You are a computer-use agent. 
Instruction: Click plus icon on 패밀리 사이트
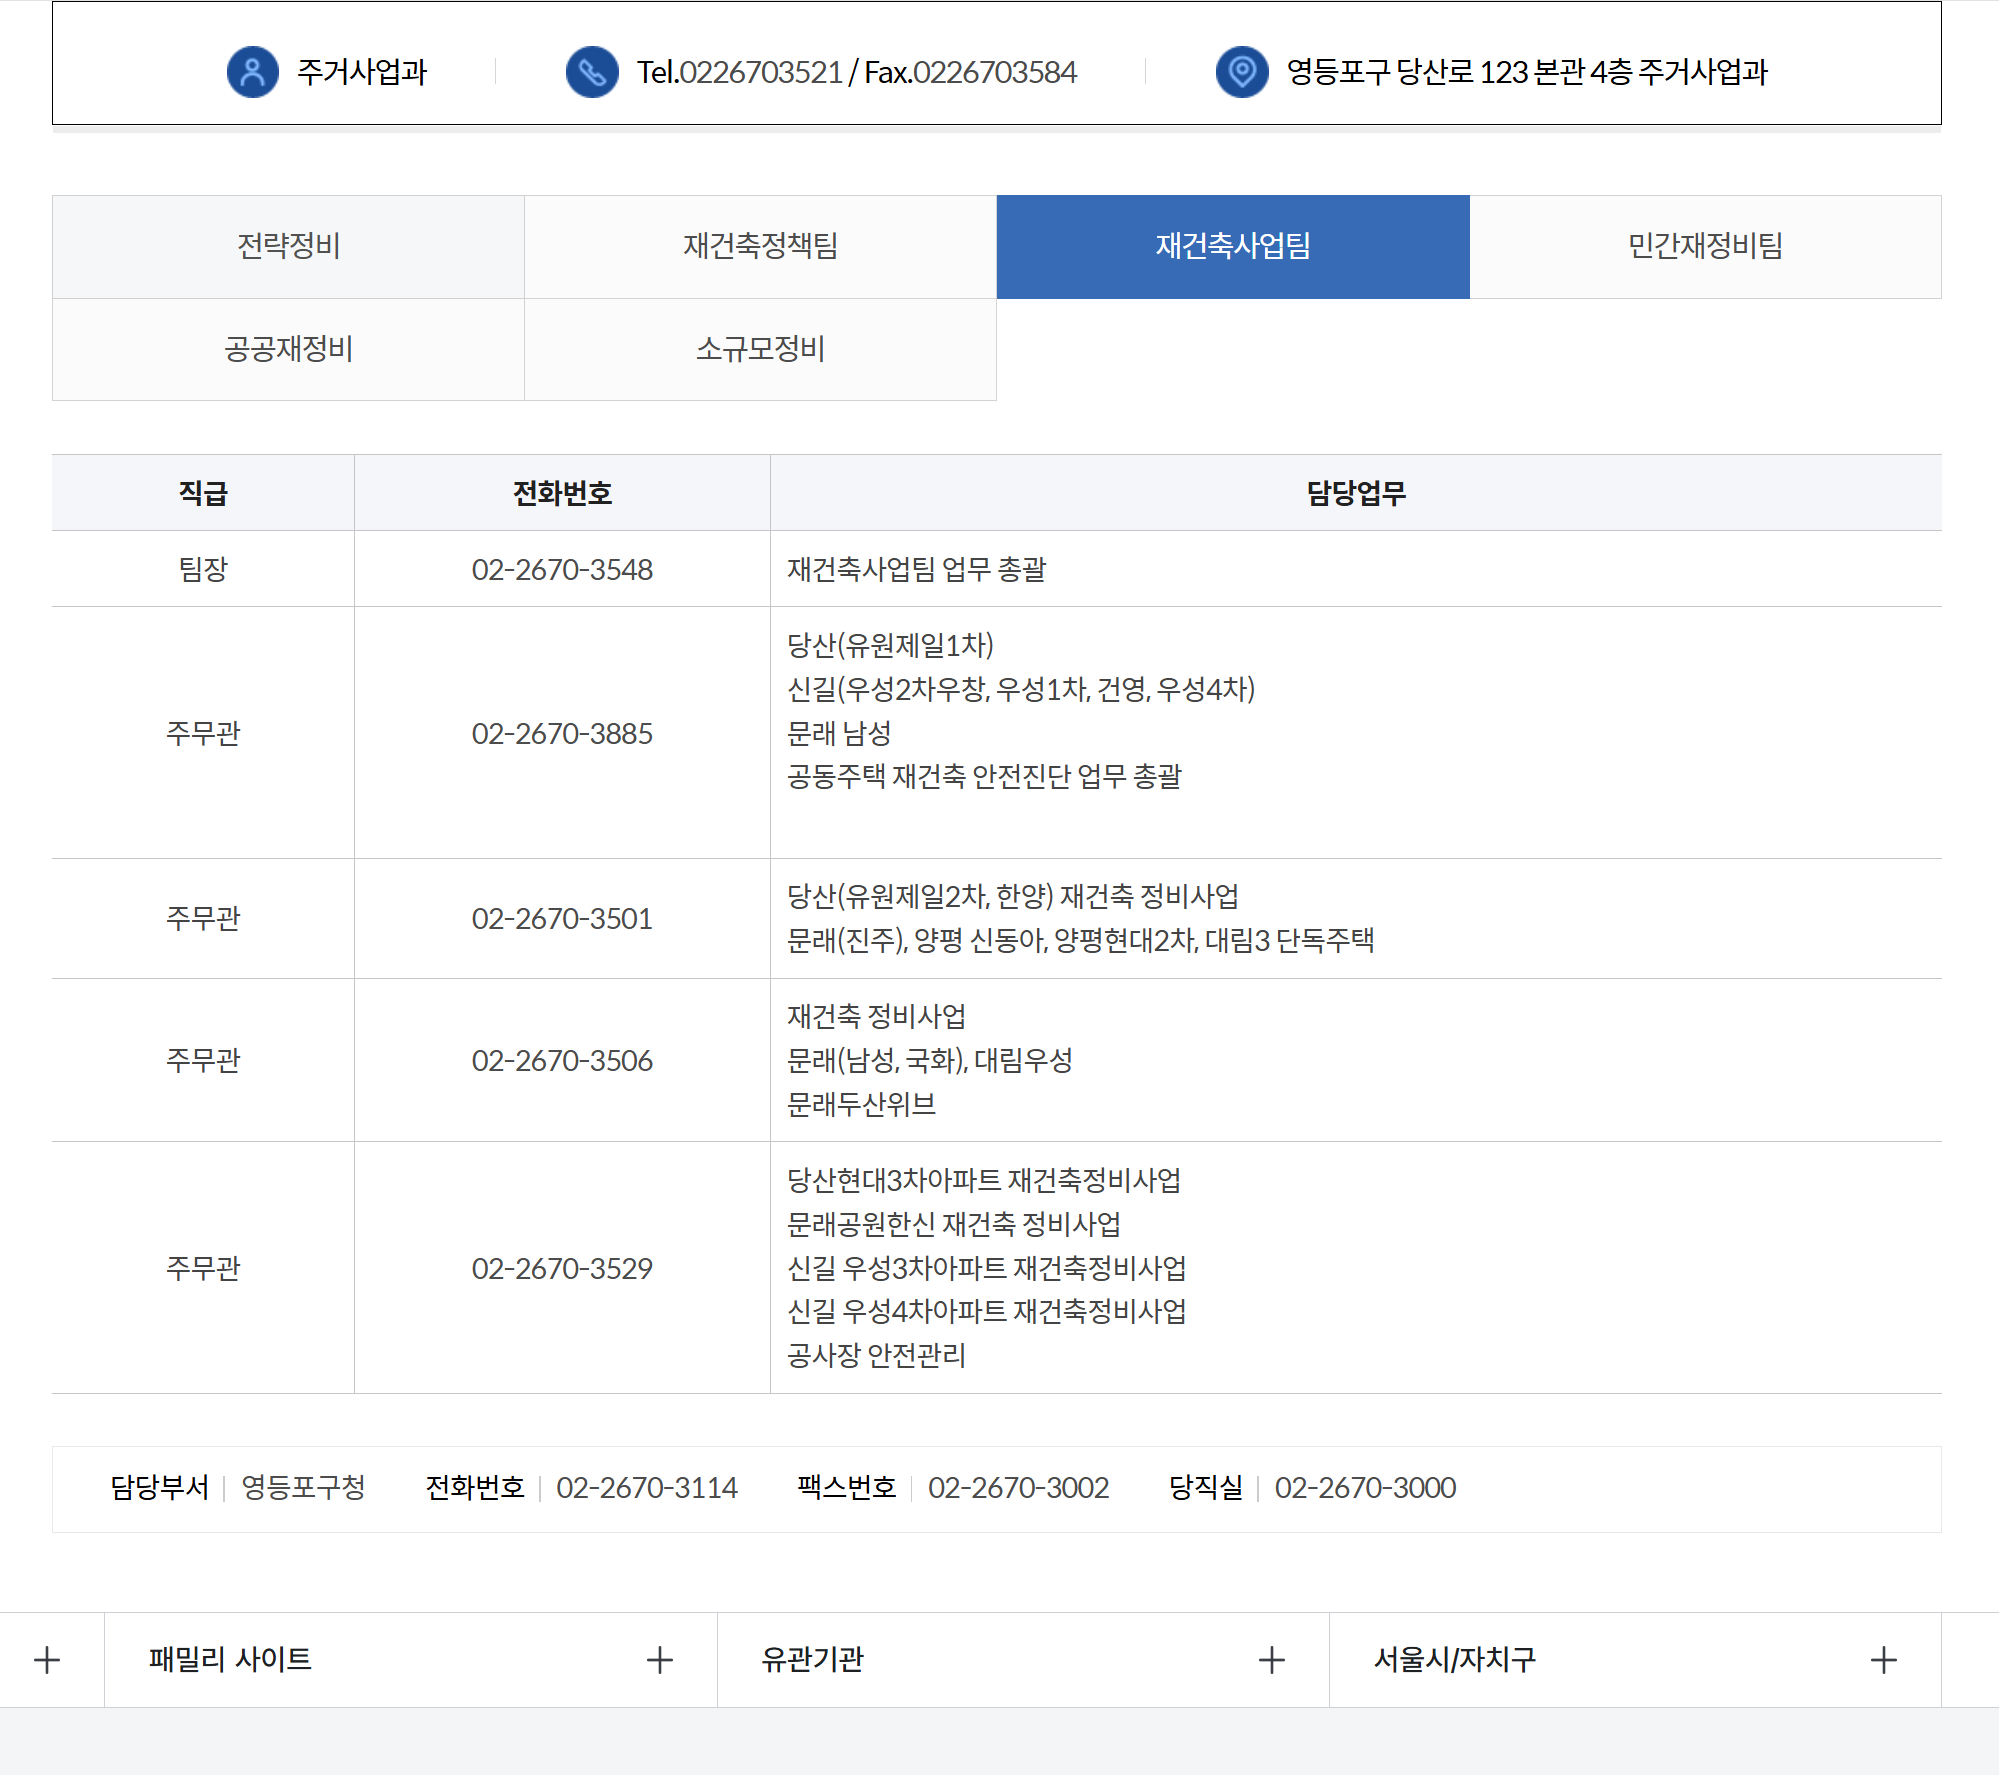click(659, 1660)
